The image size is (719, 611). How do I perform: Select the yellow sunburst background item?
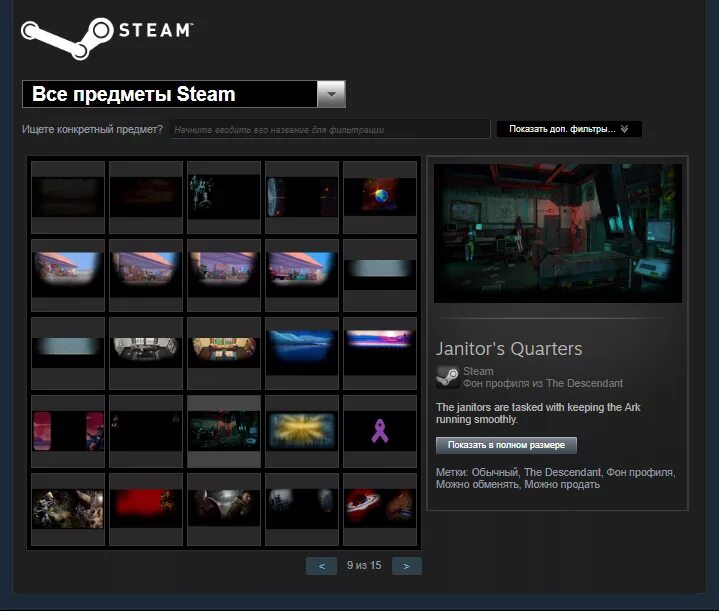(302, 431)
